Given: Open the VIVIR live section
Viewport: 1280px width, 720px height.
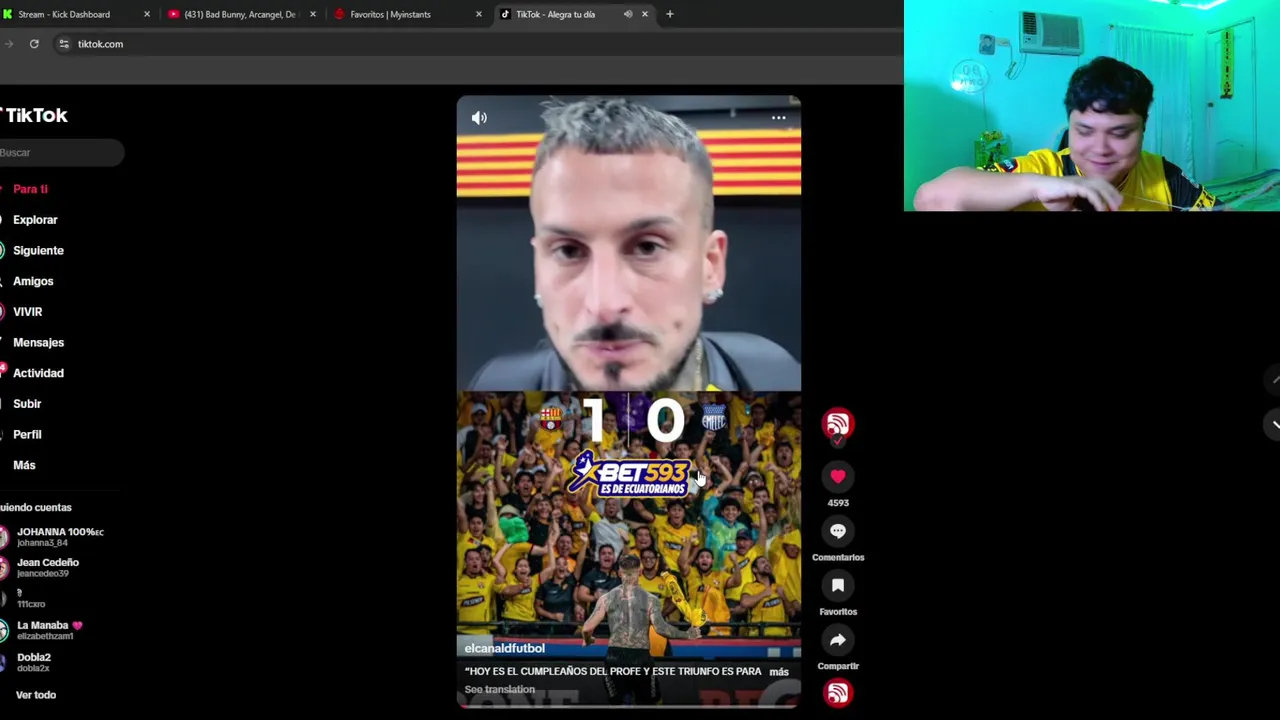Looking at the screenshot, I should [x=27, y=312].
